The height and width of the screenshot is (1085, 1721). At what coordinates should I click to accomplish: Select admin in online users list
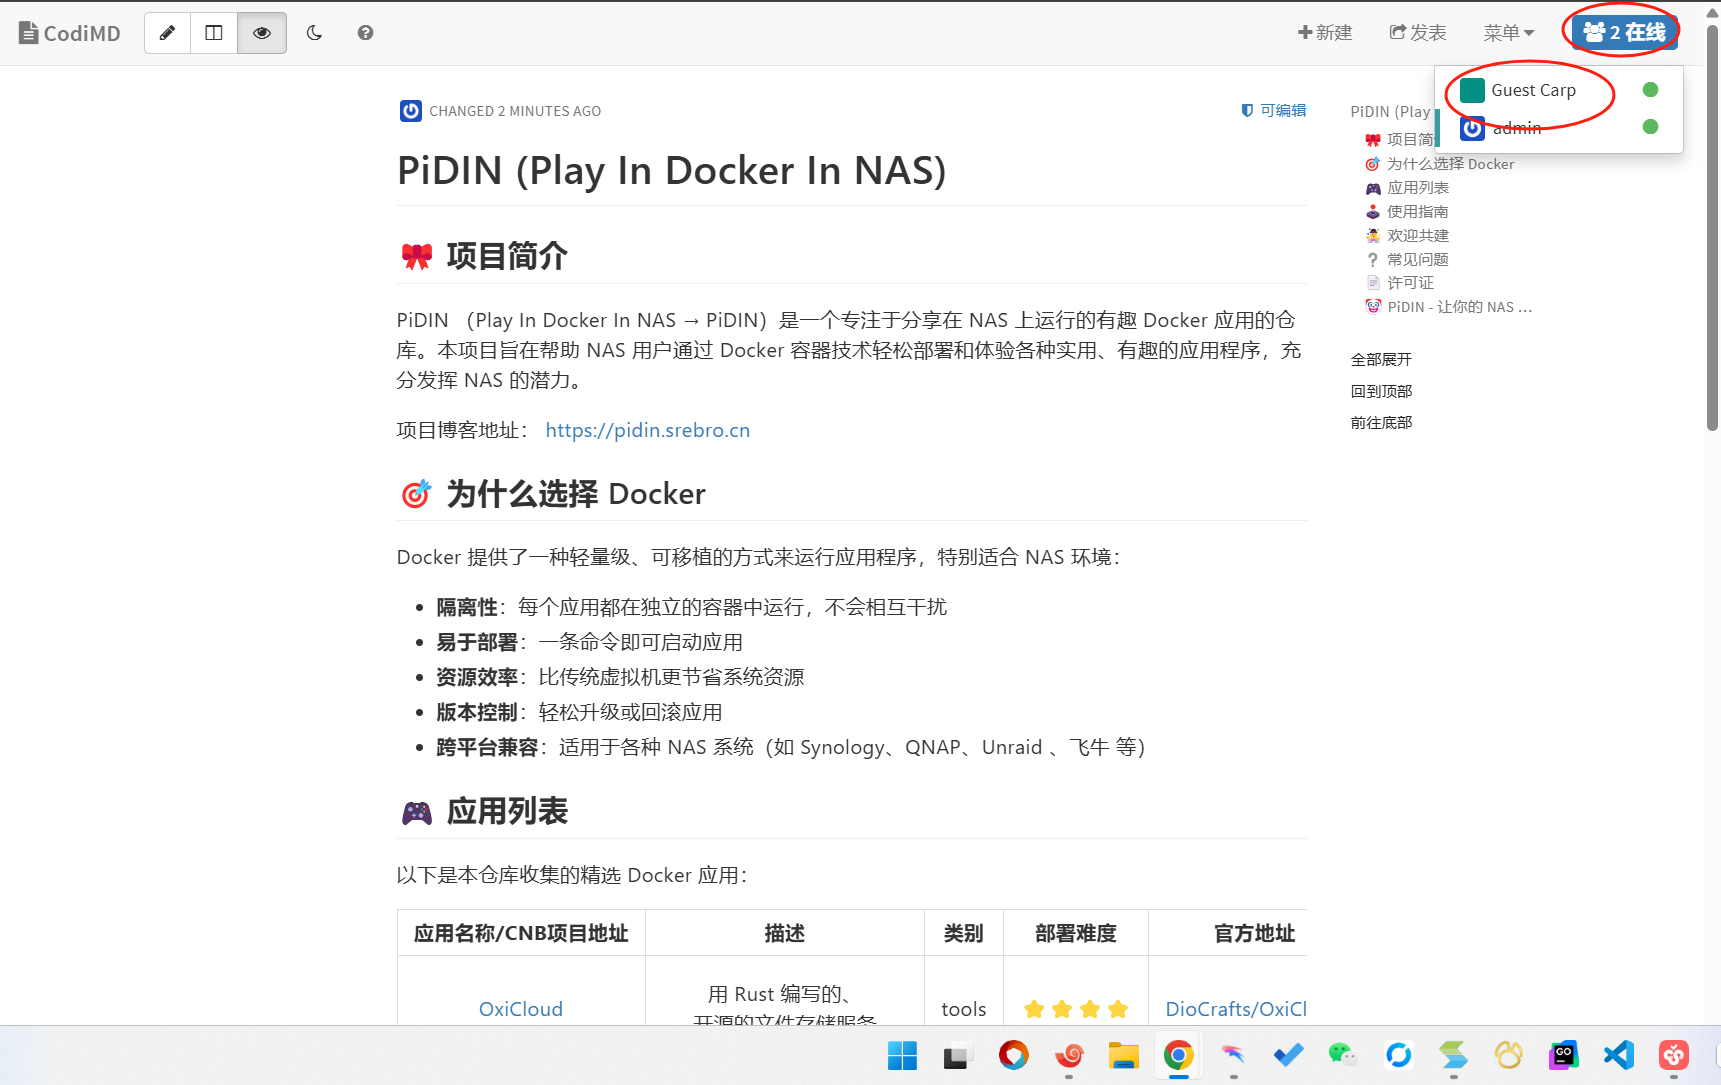1516,128
